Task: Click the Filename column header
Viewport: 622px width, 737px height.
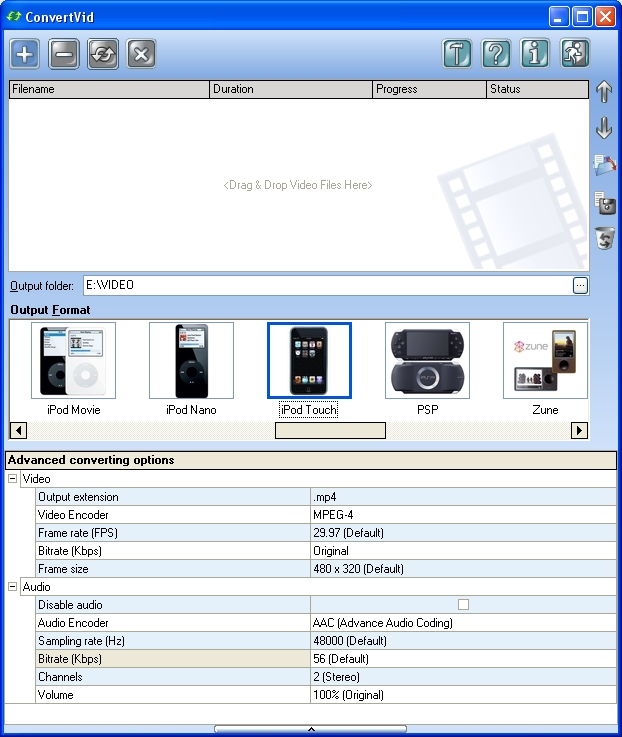Action: 109,89
